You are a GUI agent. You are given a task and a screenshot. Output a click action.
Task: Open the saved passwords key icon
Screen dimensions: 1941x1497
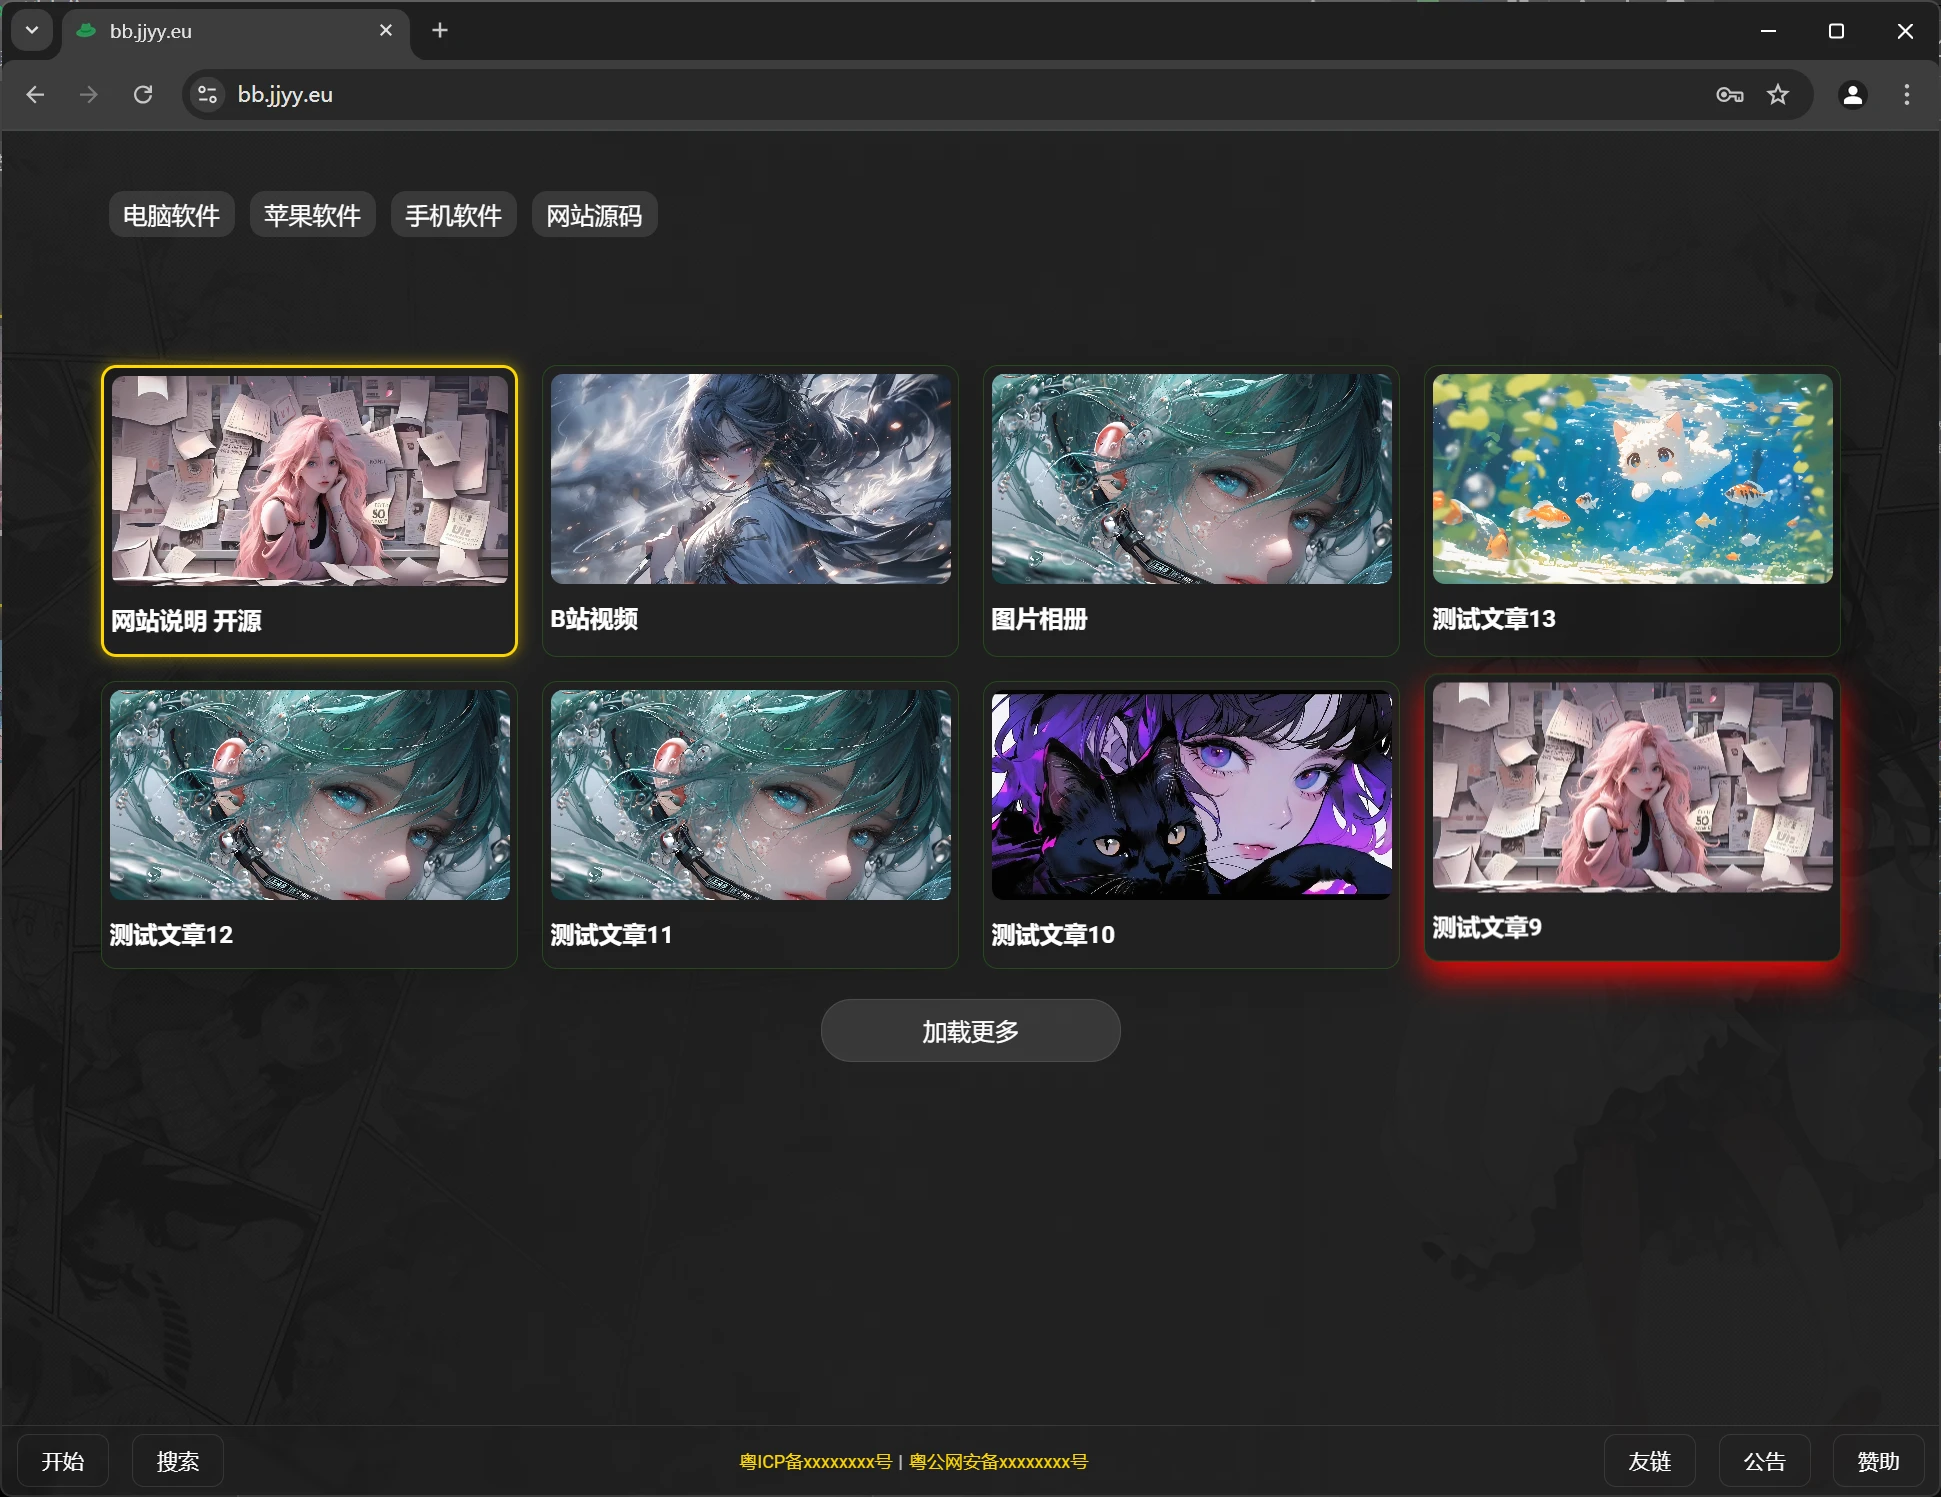(1729, 94)
